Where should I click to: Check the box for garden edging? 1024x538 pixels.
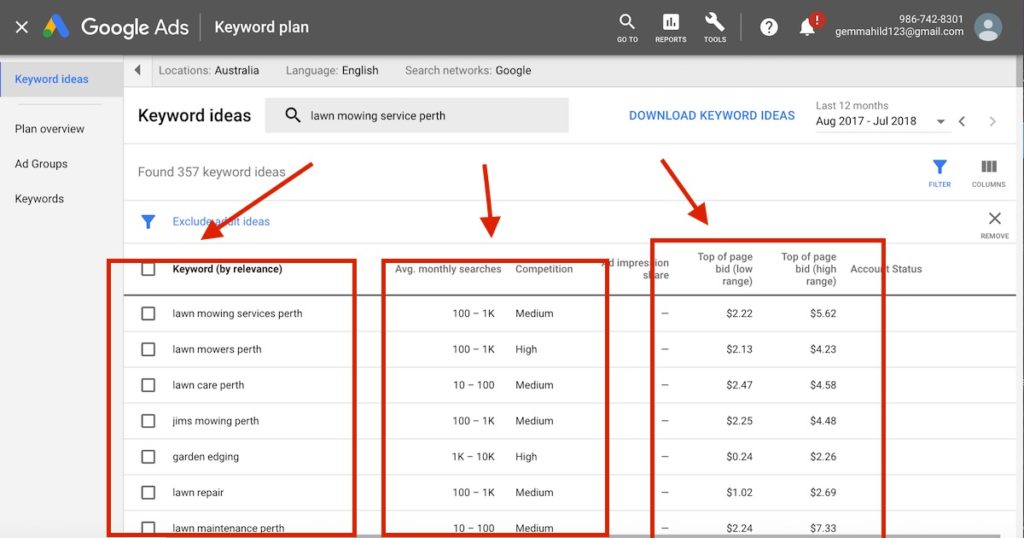(148, 457)
